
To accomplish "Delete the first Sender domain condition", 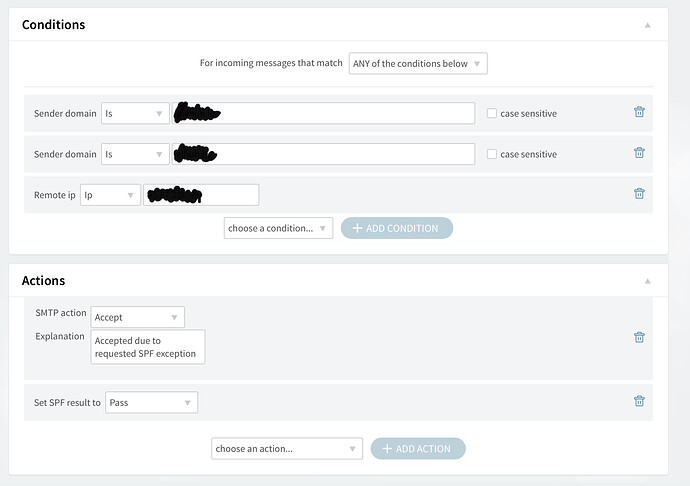I will pyautogui.click(x=639, y=112).
